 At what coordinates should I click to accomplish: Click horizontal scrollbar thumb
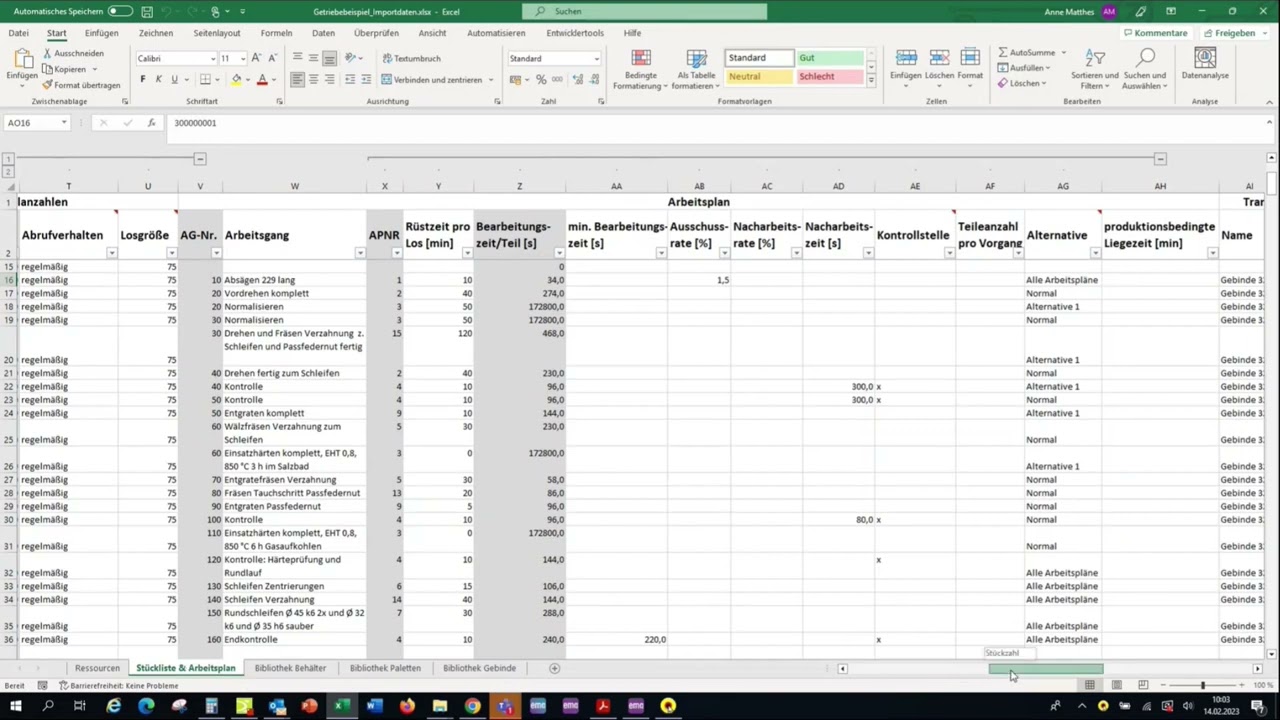click(1046, 669)
